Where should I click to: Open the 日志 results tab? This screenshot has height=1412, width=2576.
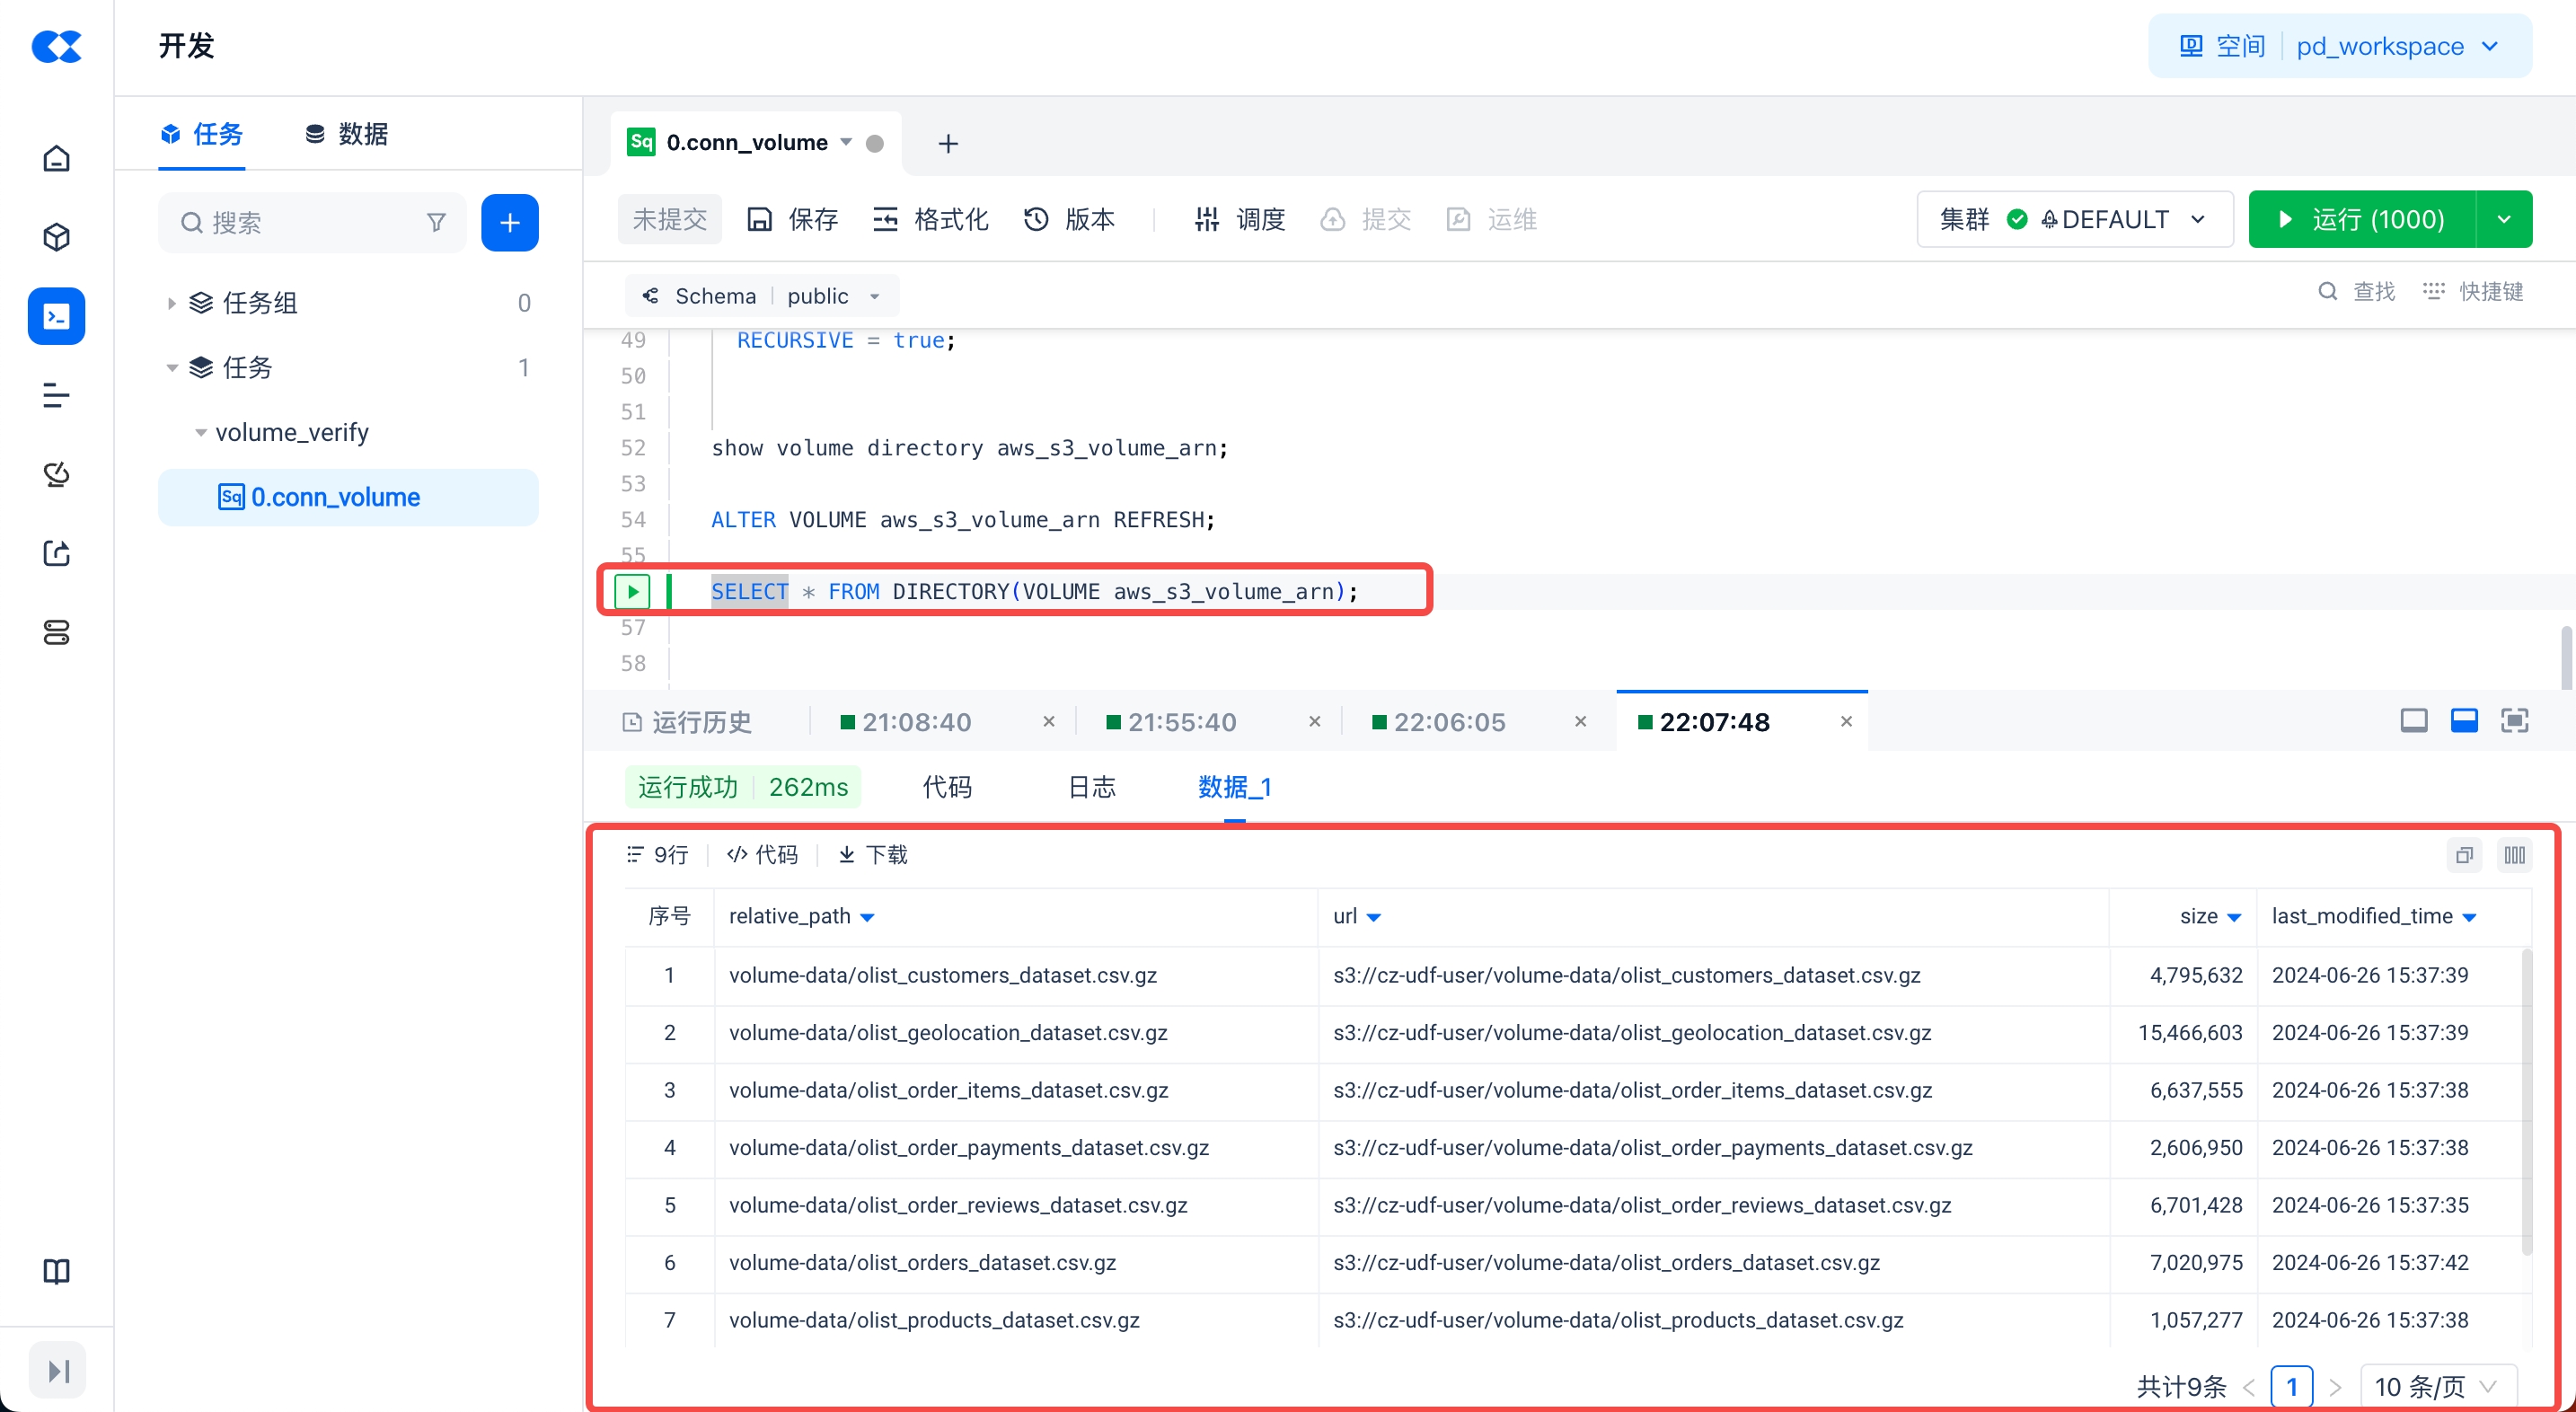1091,787
